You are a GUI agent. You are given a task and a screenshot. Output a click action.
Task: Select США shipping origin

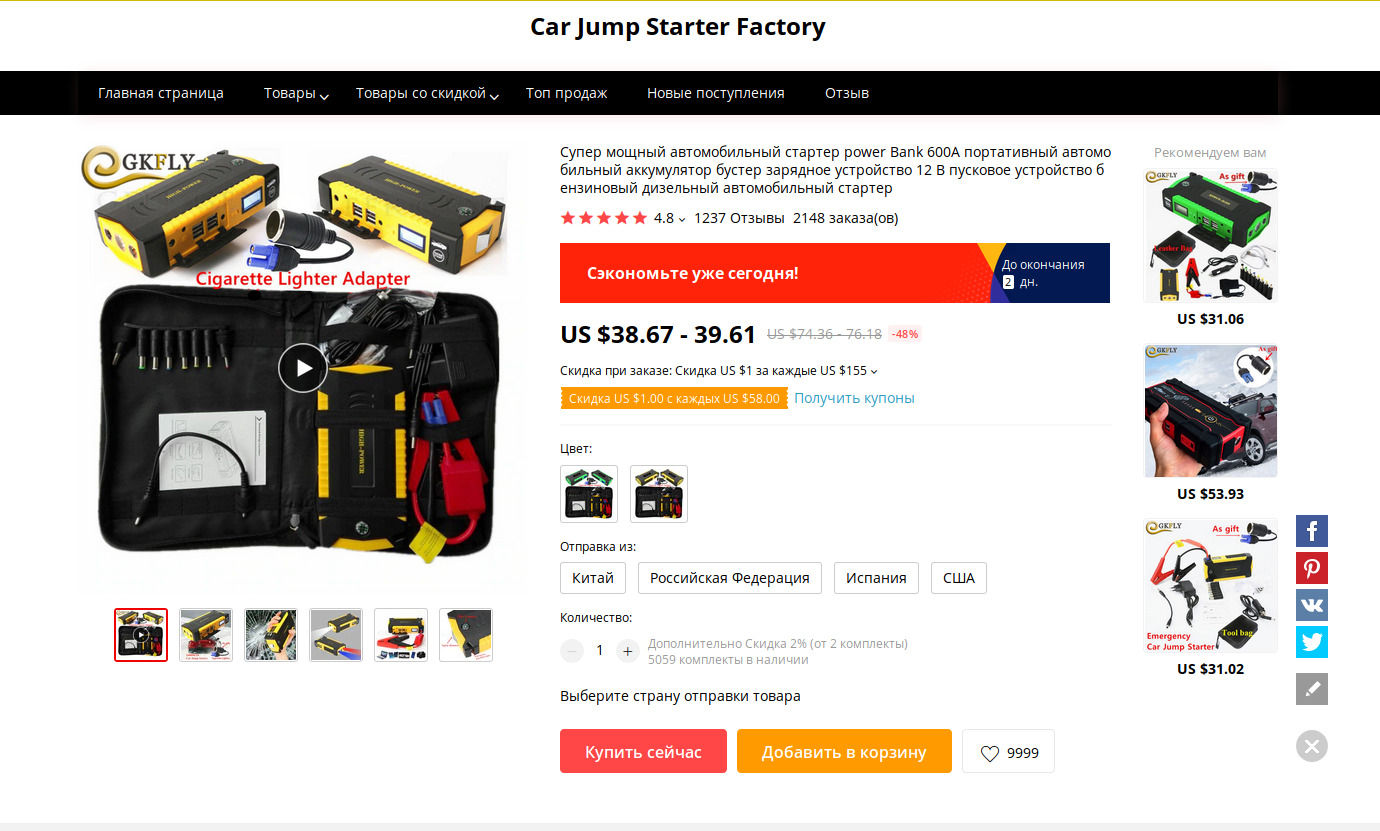(x=959, y=578)
